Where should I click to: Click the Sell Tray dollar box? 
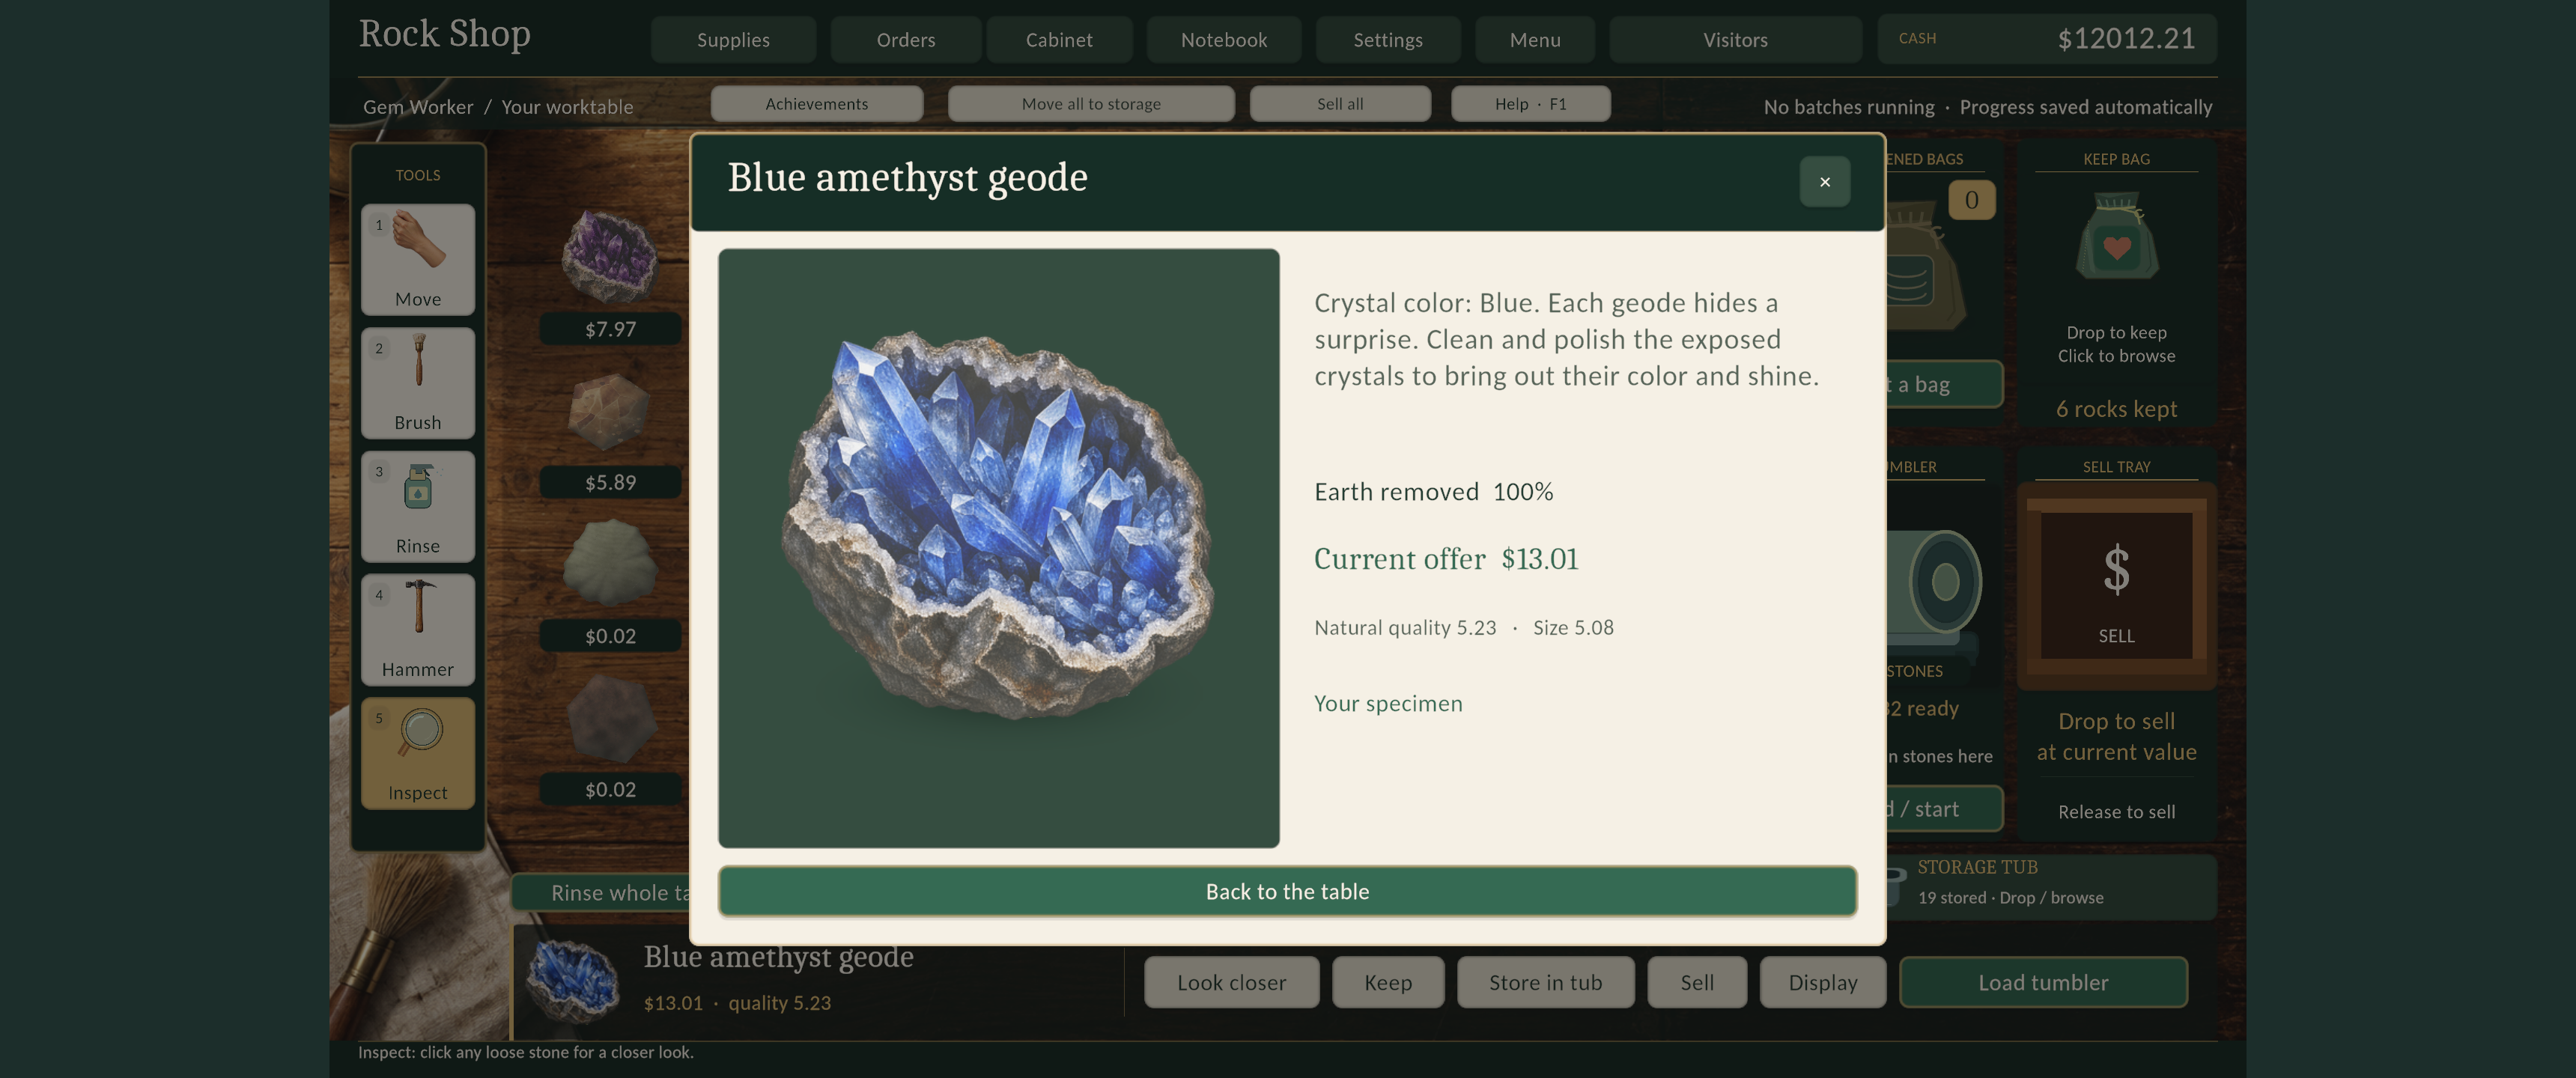point(2116,586)
